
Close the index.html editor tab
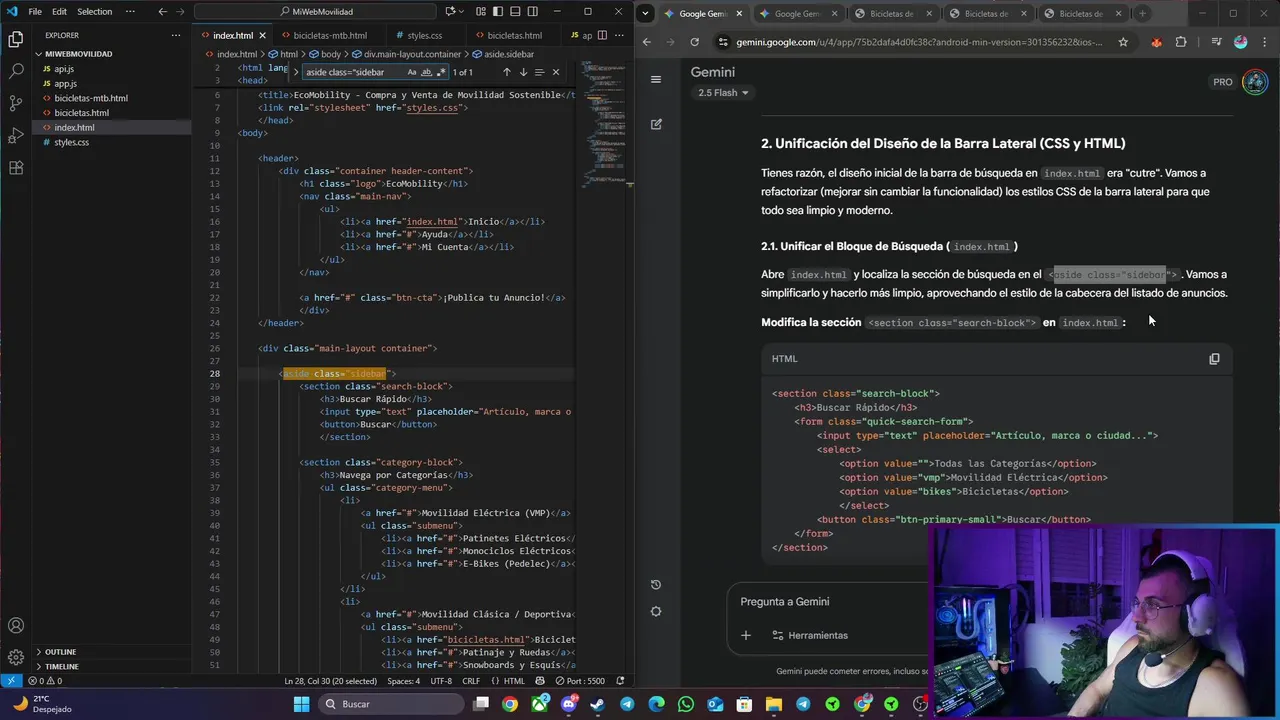pyautogui.click(x=263, y=35)
